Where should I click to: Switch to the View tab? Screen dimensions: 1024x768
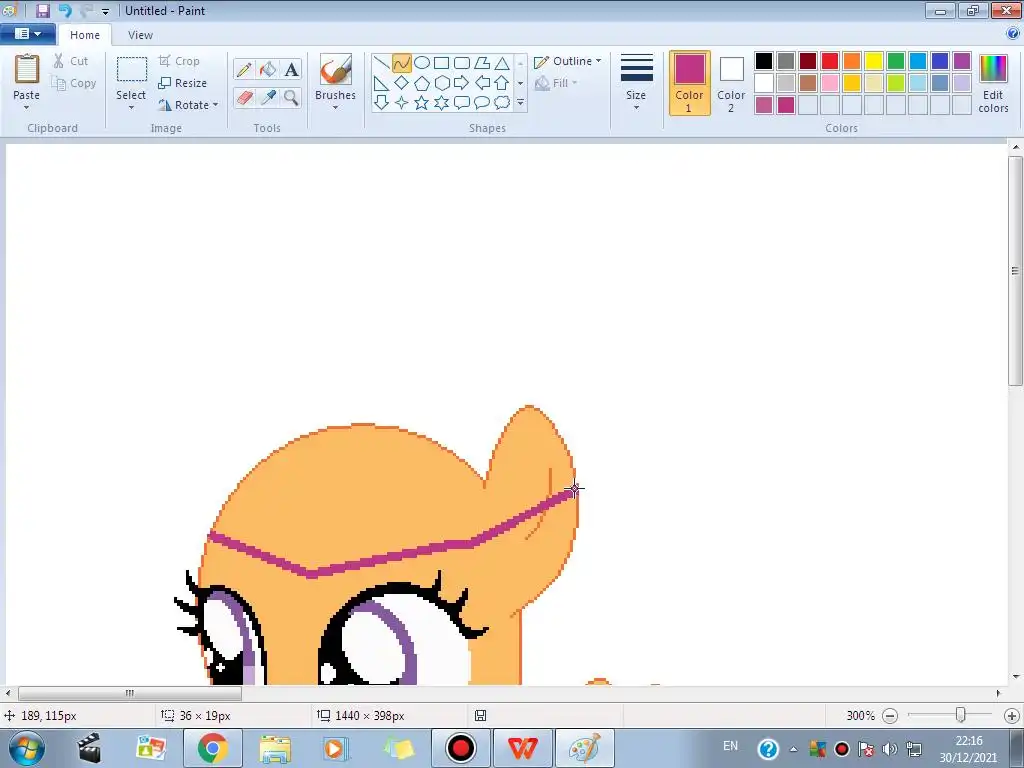tap(140, 35)
